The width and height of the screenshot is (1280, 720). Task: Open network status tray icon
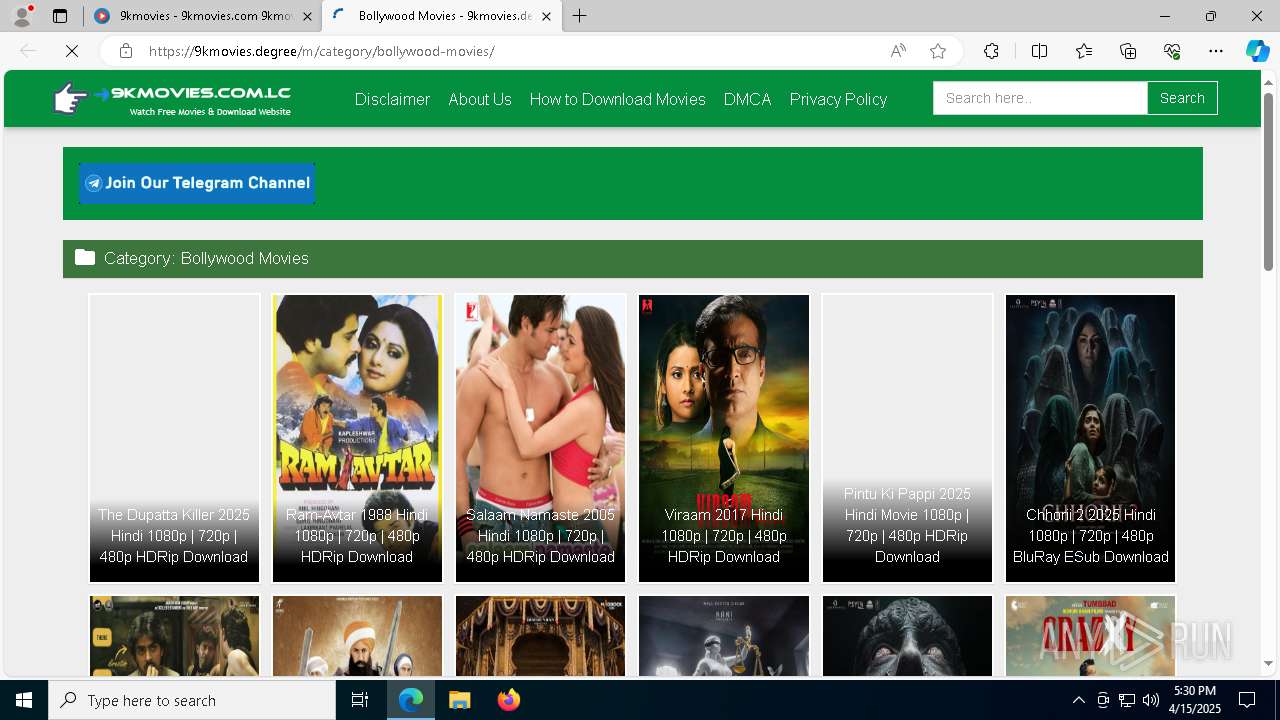(1126, 700)
